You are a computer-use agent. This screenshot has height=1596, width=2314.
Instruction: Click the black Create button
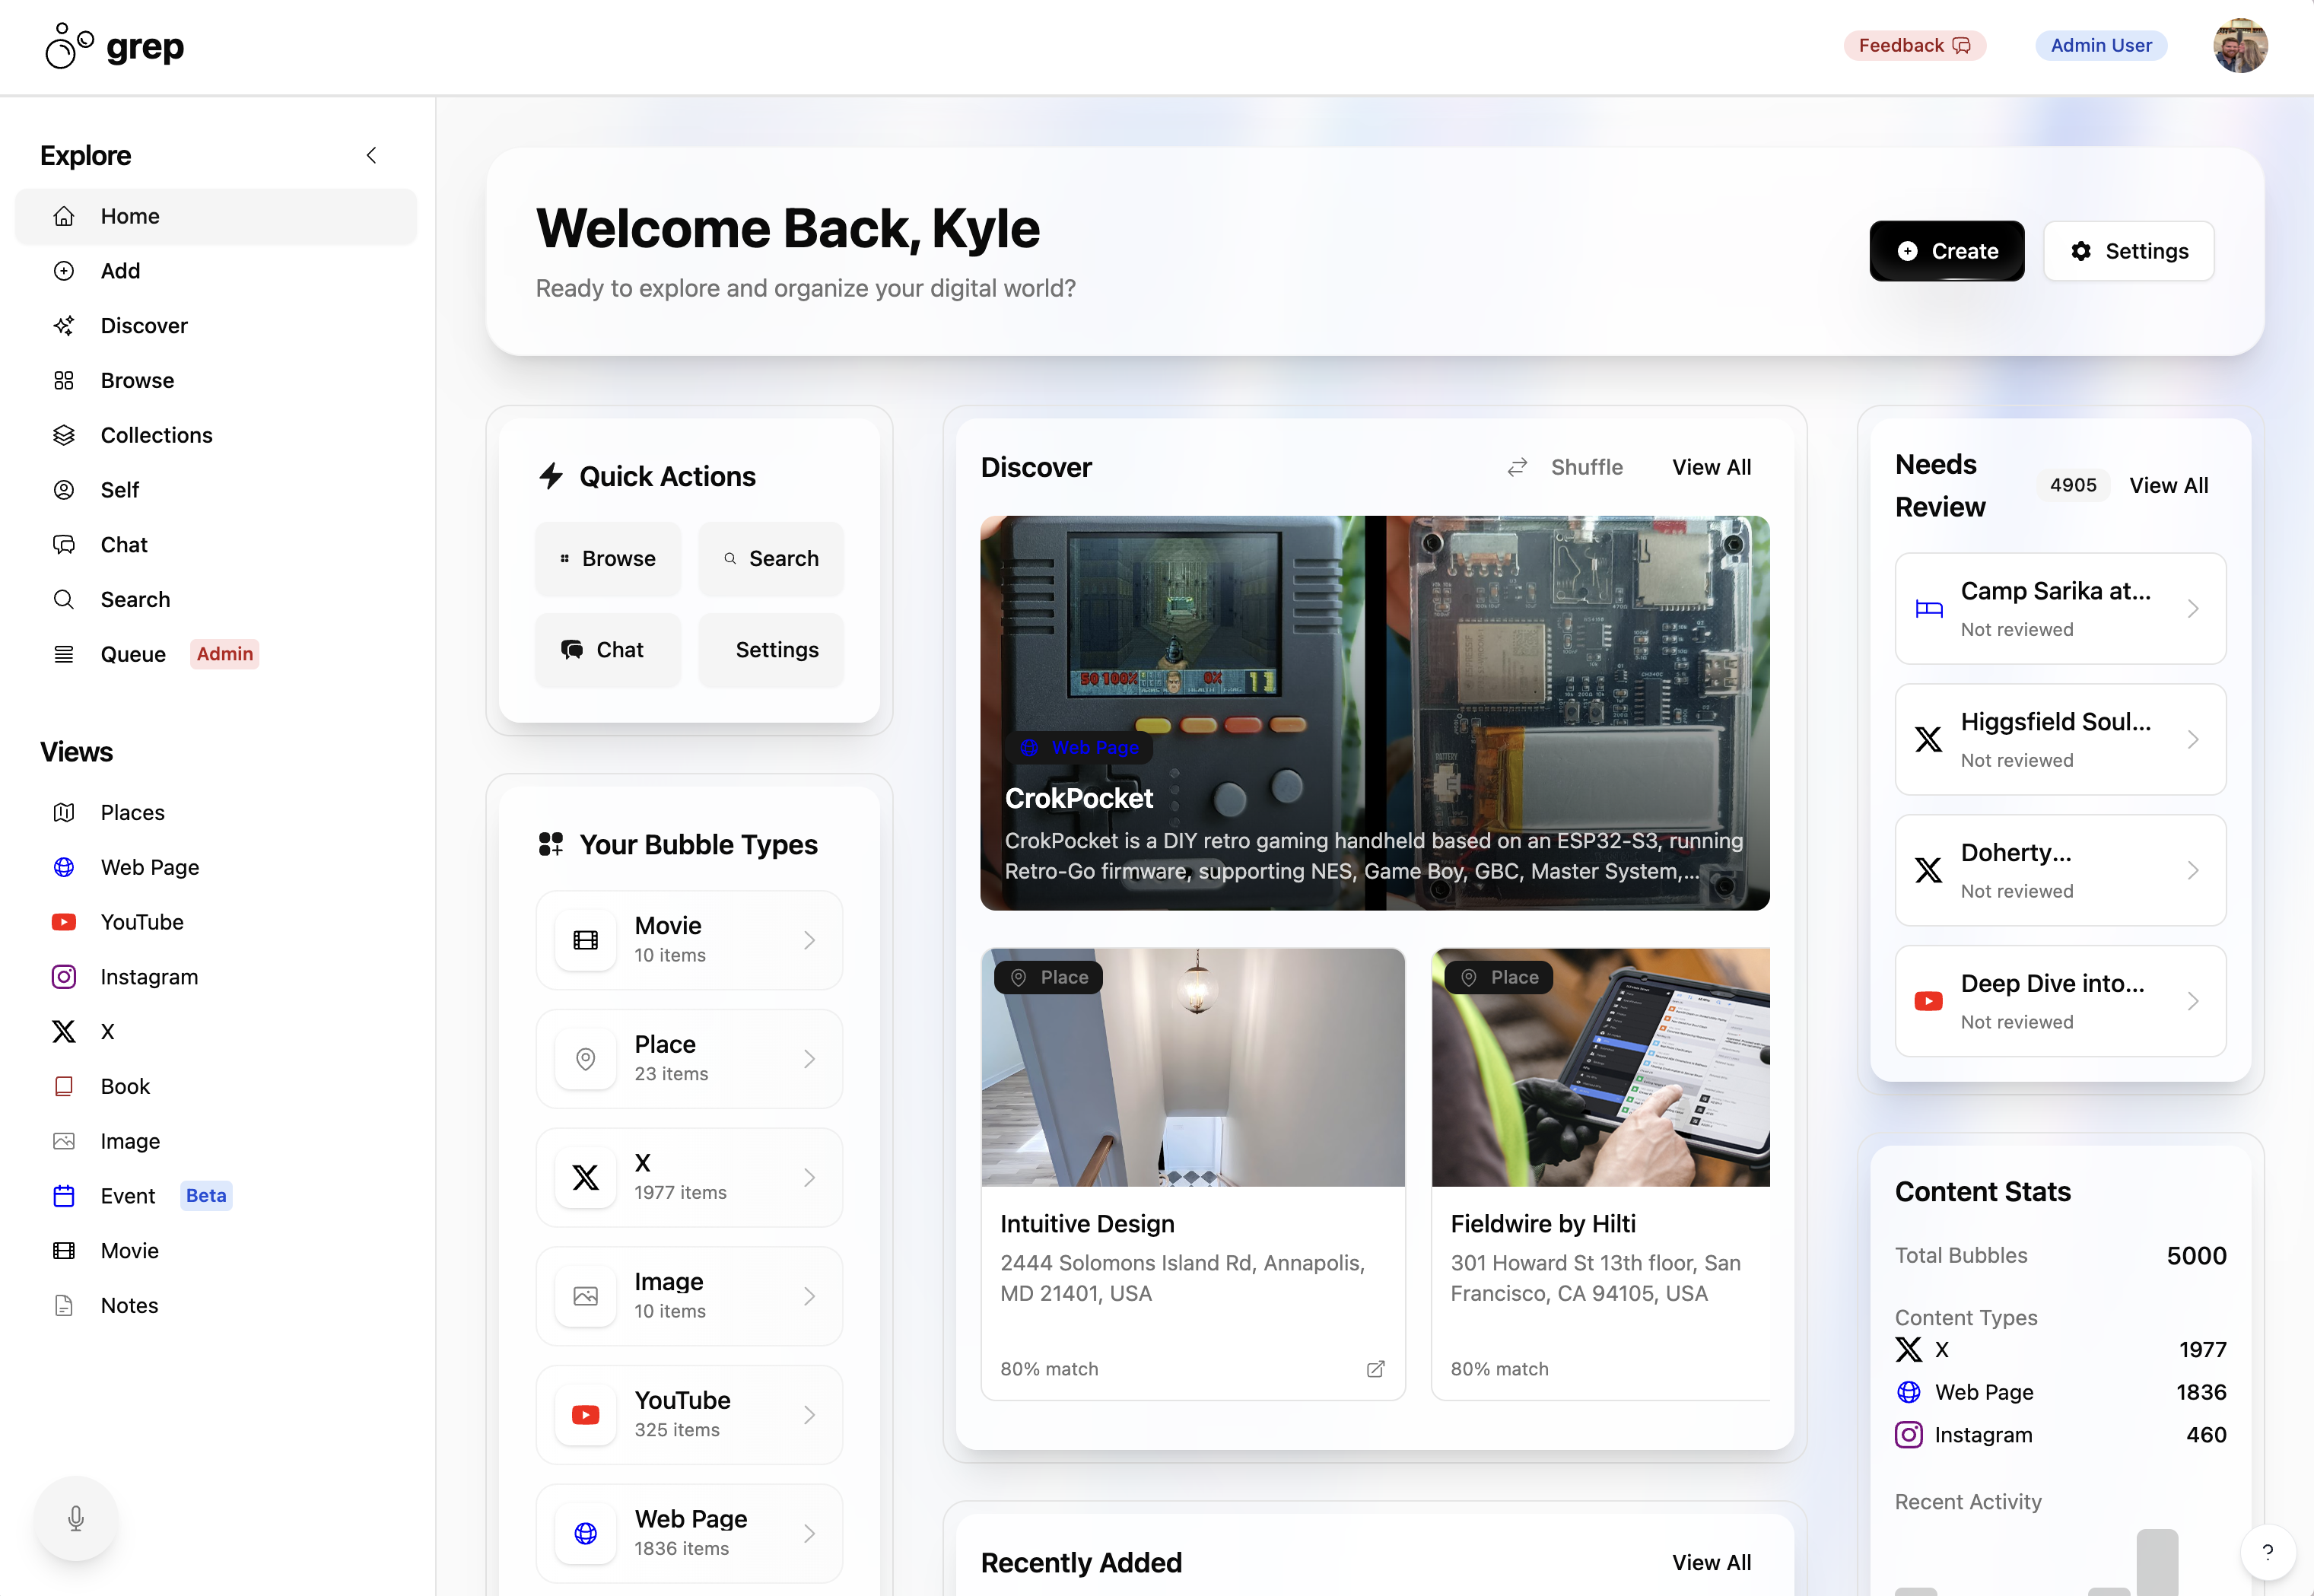tap(1947, 251)
